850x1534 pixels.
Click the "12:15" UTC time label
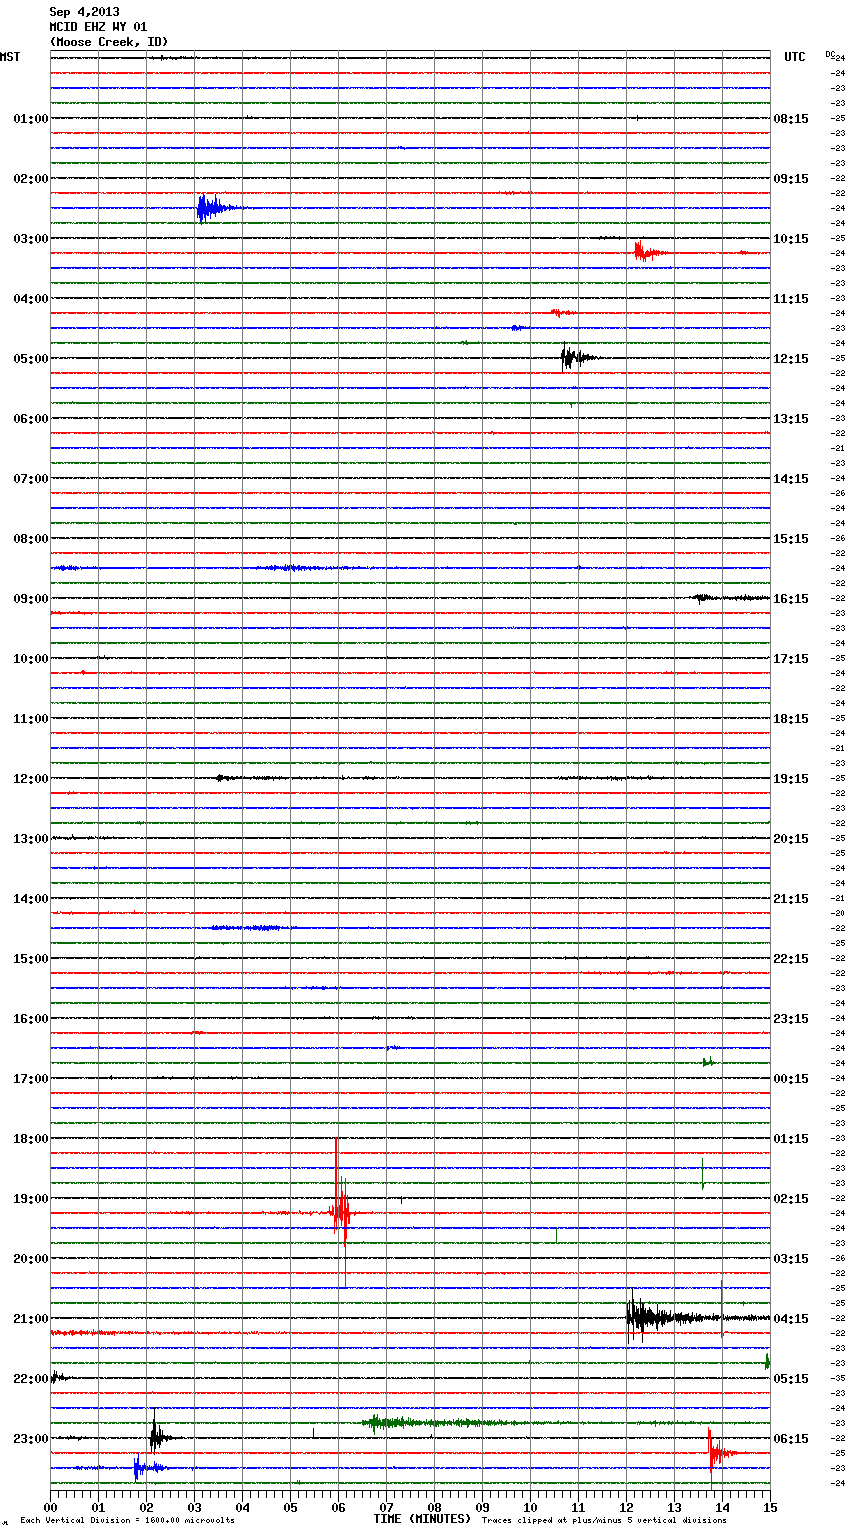pyautogui.click(x=791, y=358)
